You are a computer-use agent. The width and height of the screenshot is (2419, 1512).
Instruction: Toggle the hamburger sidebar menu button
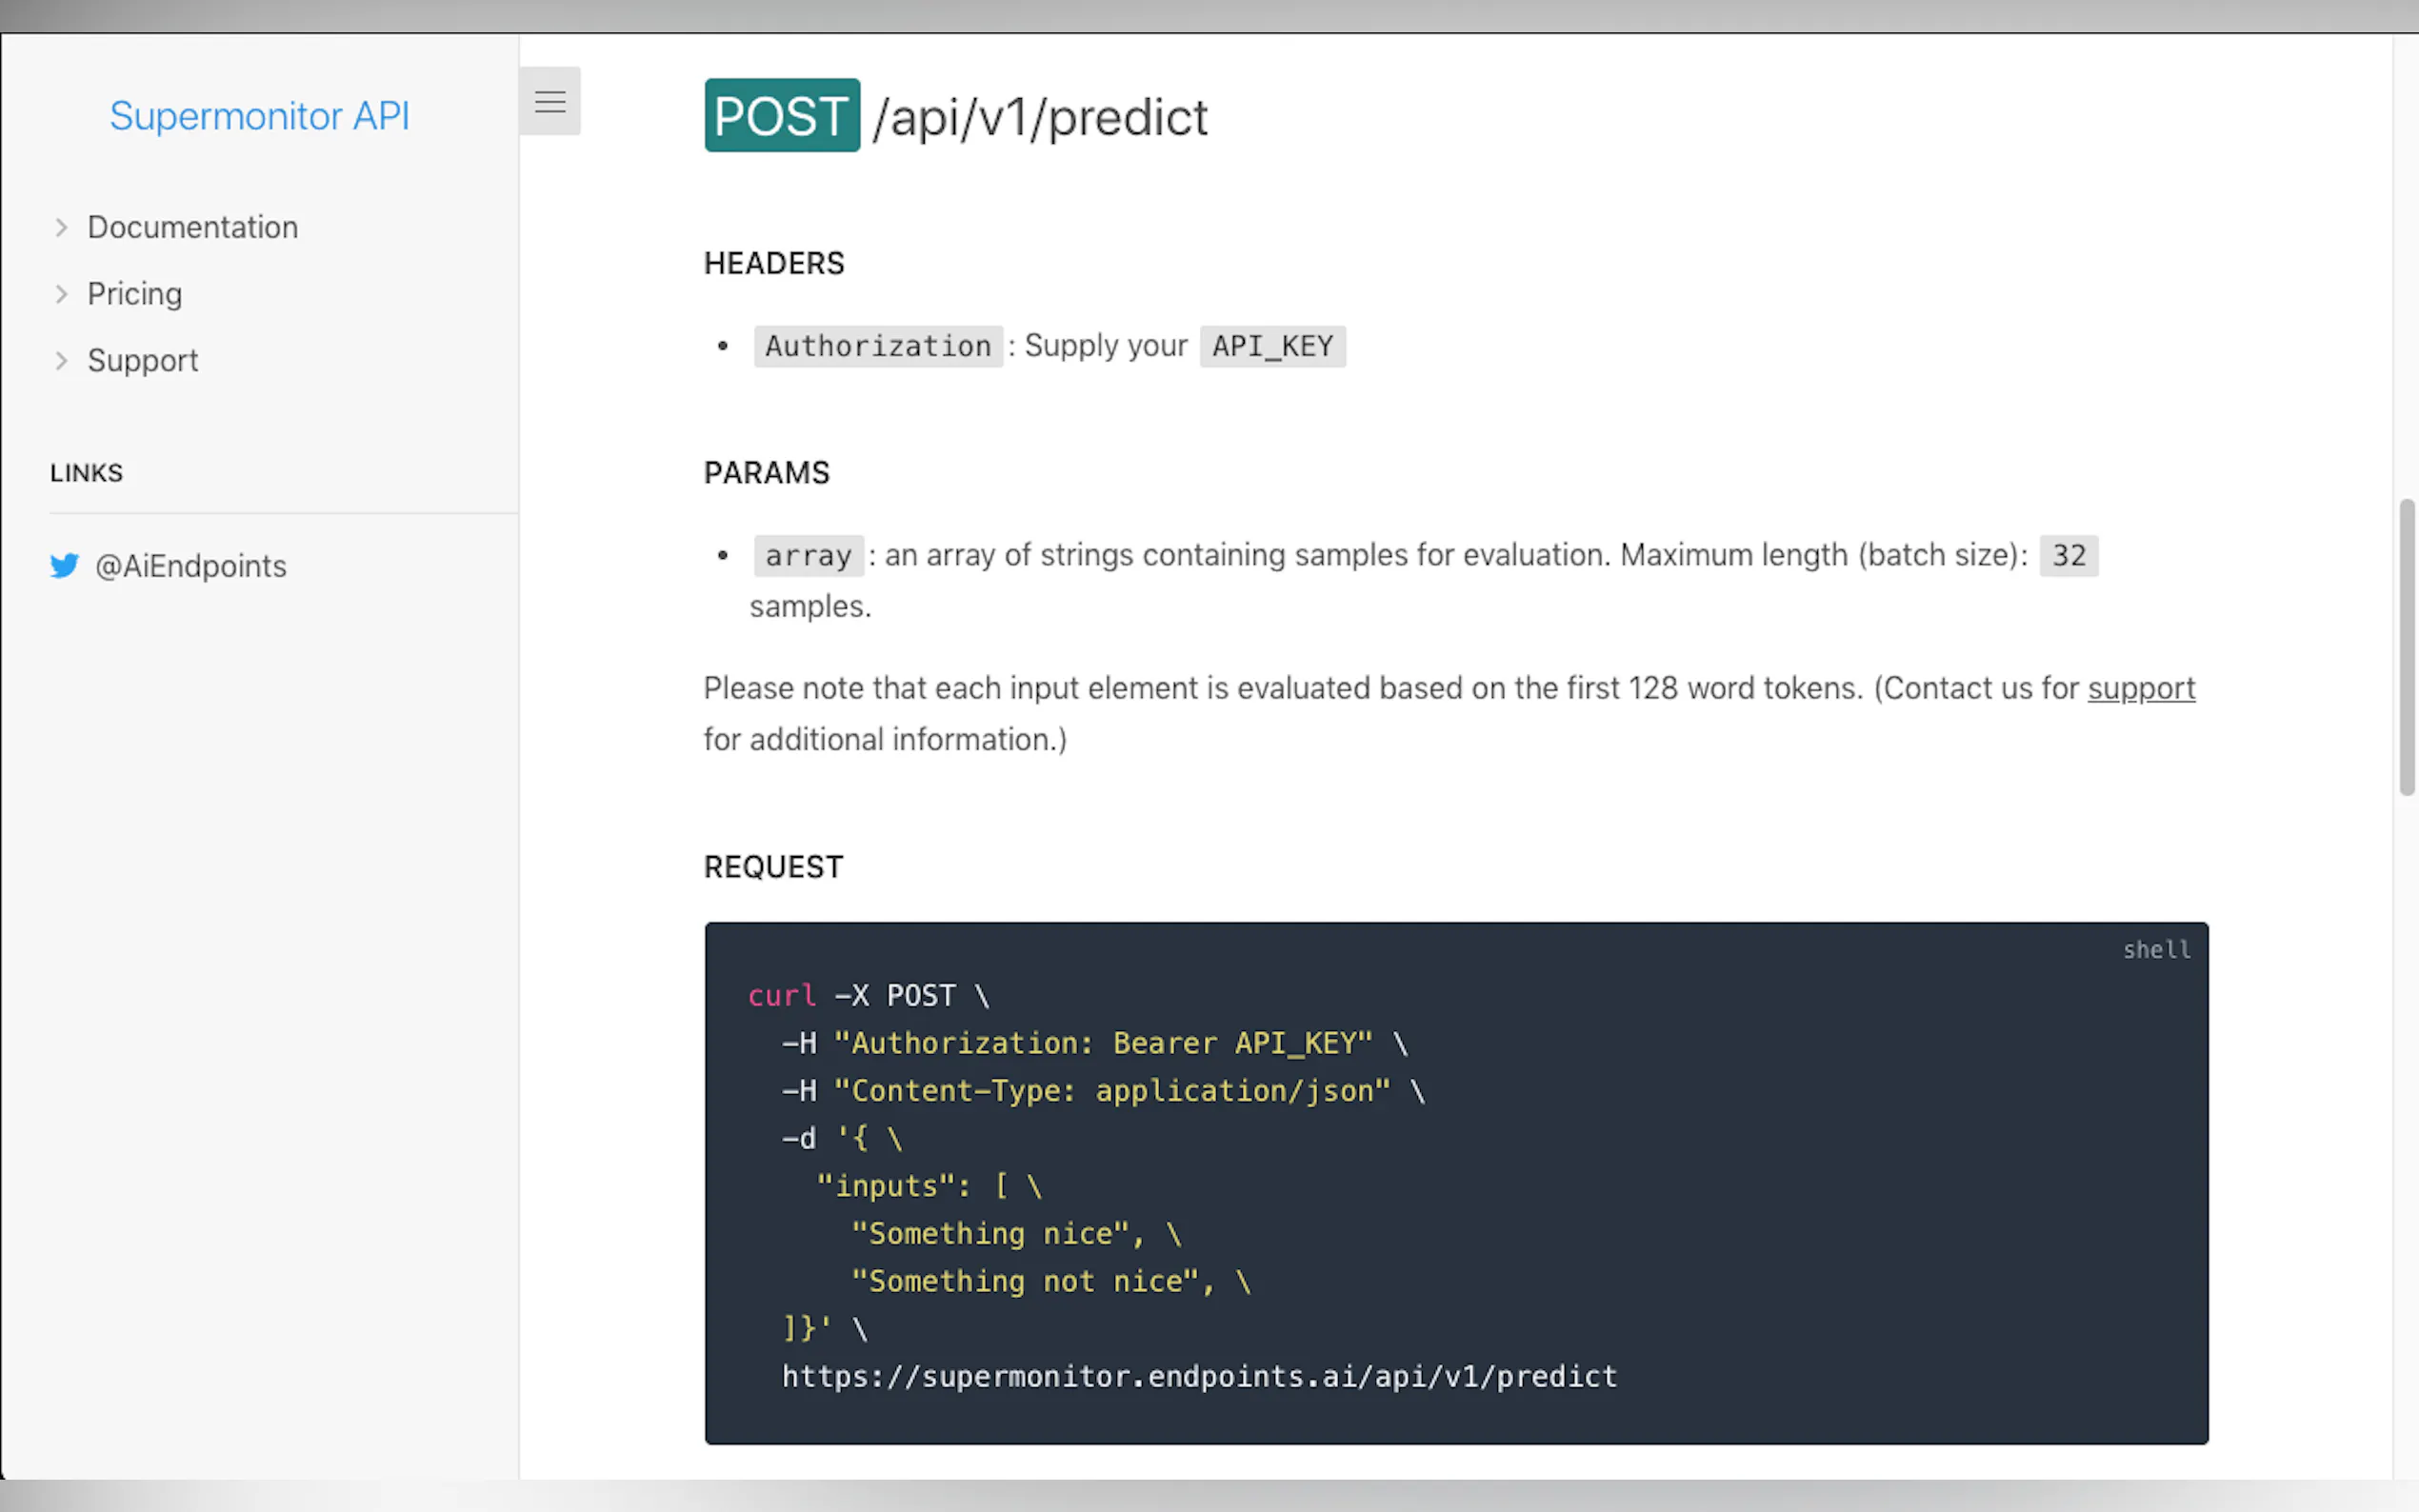pos(549,101)
